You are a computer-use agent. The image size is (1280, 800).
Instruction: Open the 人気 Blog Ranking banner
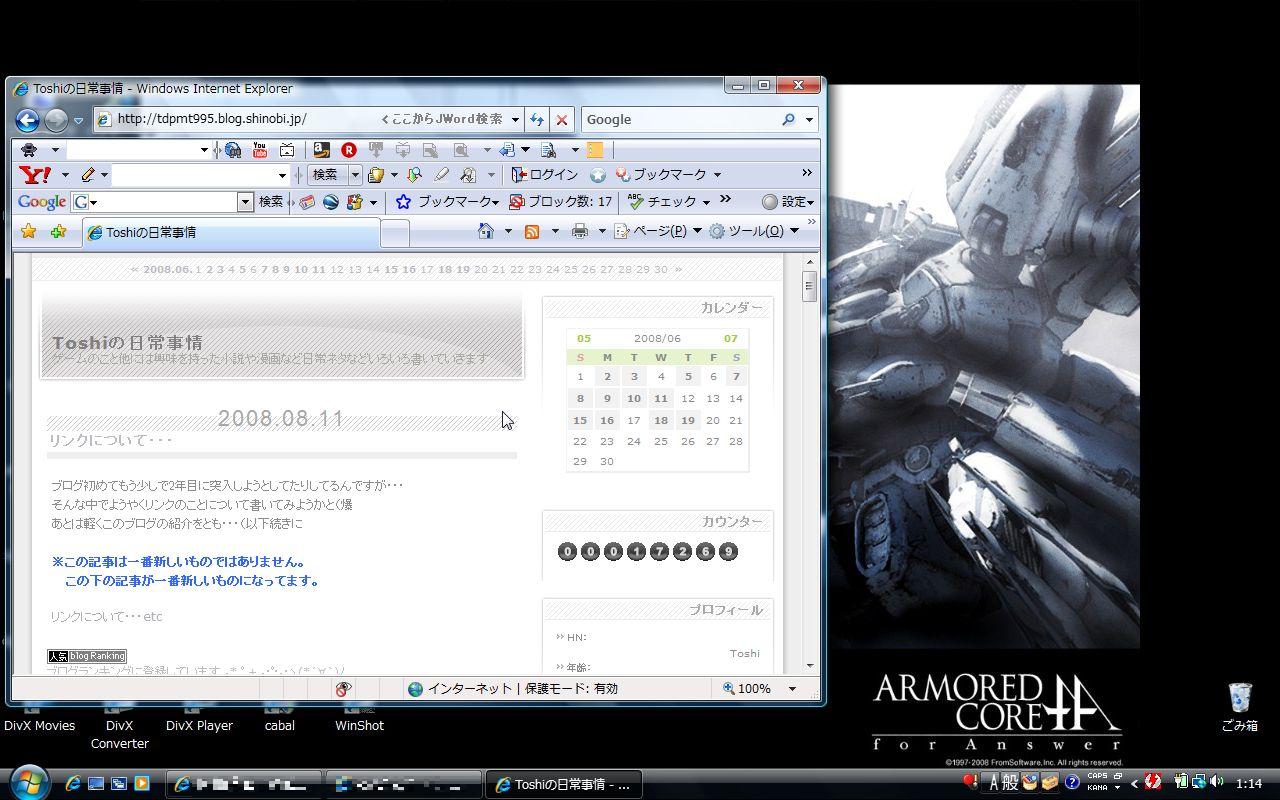click(x=87, y=656)
